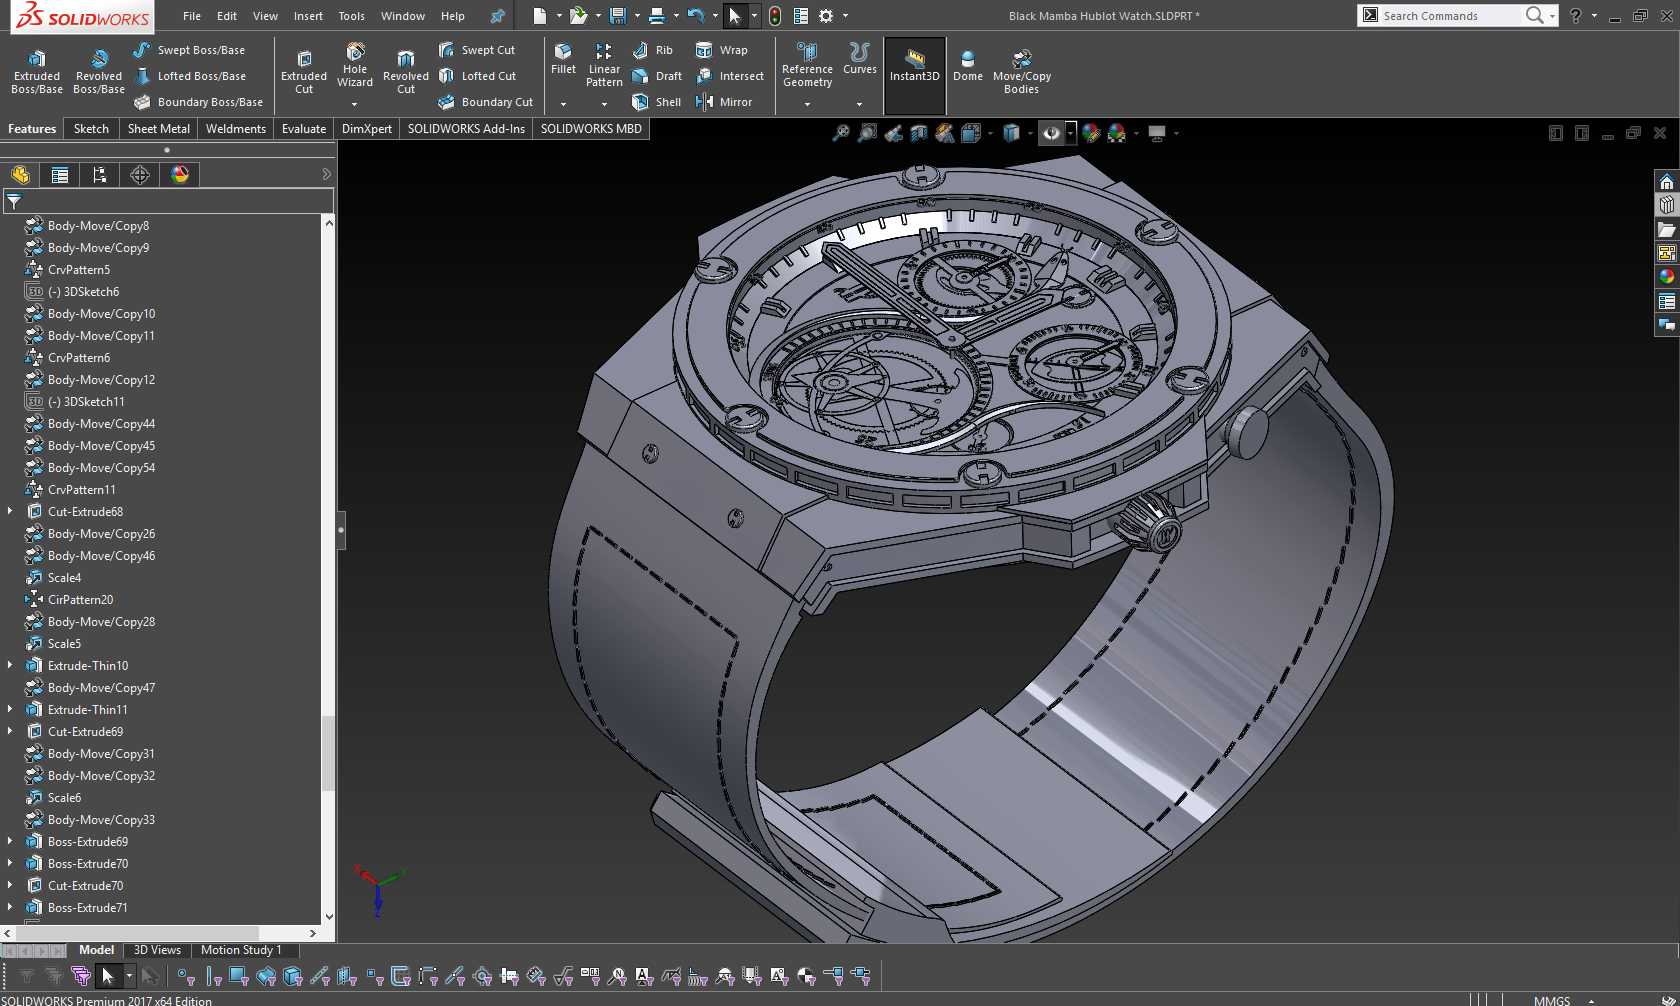1680x1006 pixels.
Task: Open the DimXpertManager tab
Action: [x=140, y=175]
